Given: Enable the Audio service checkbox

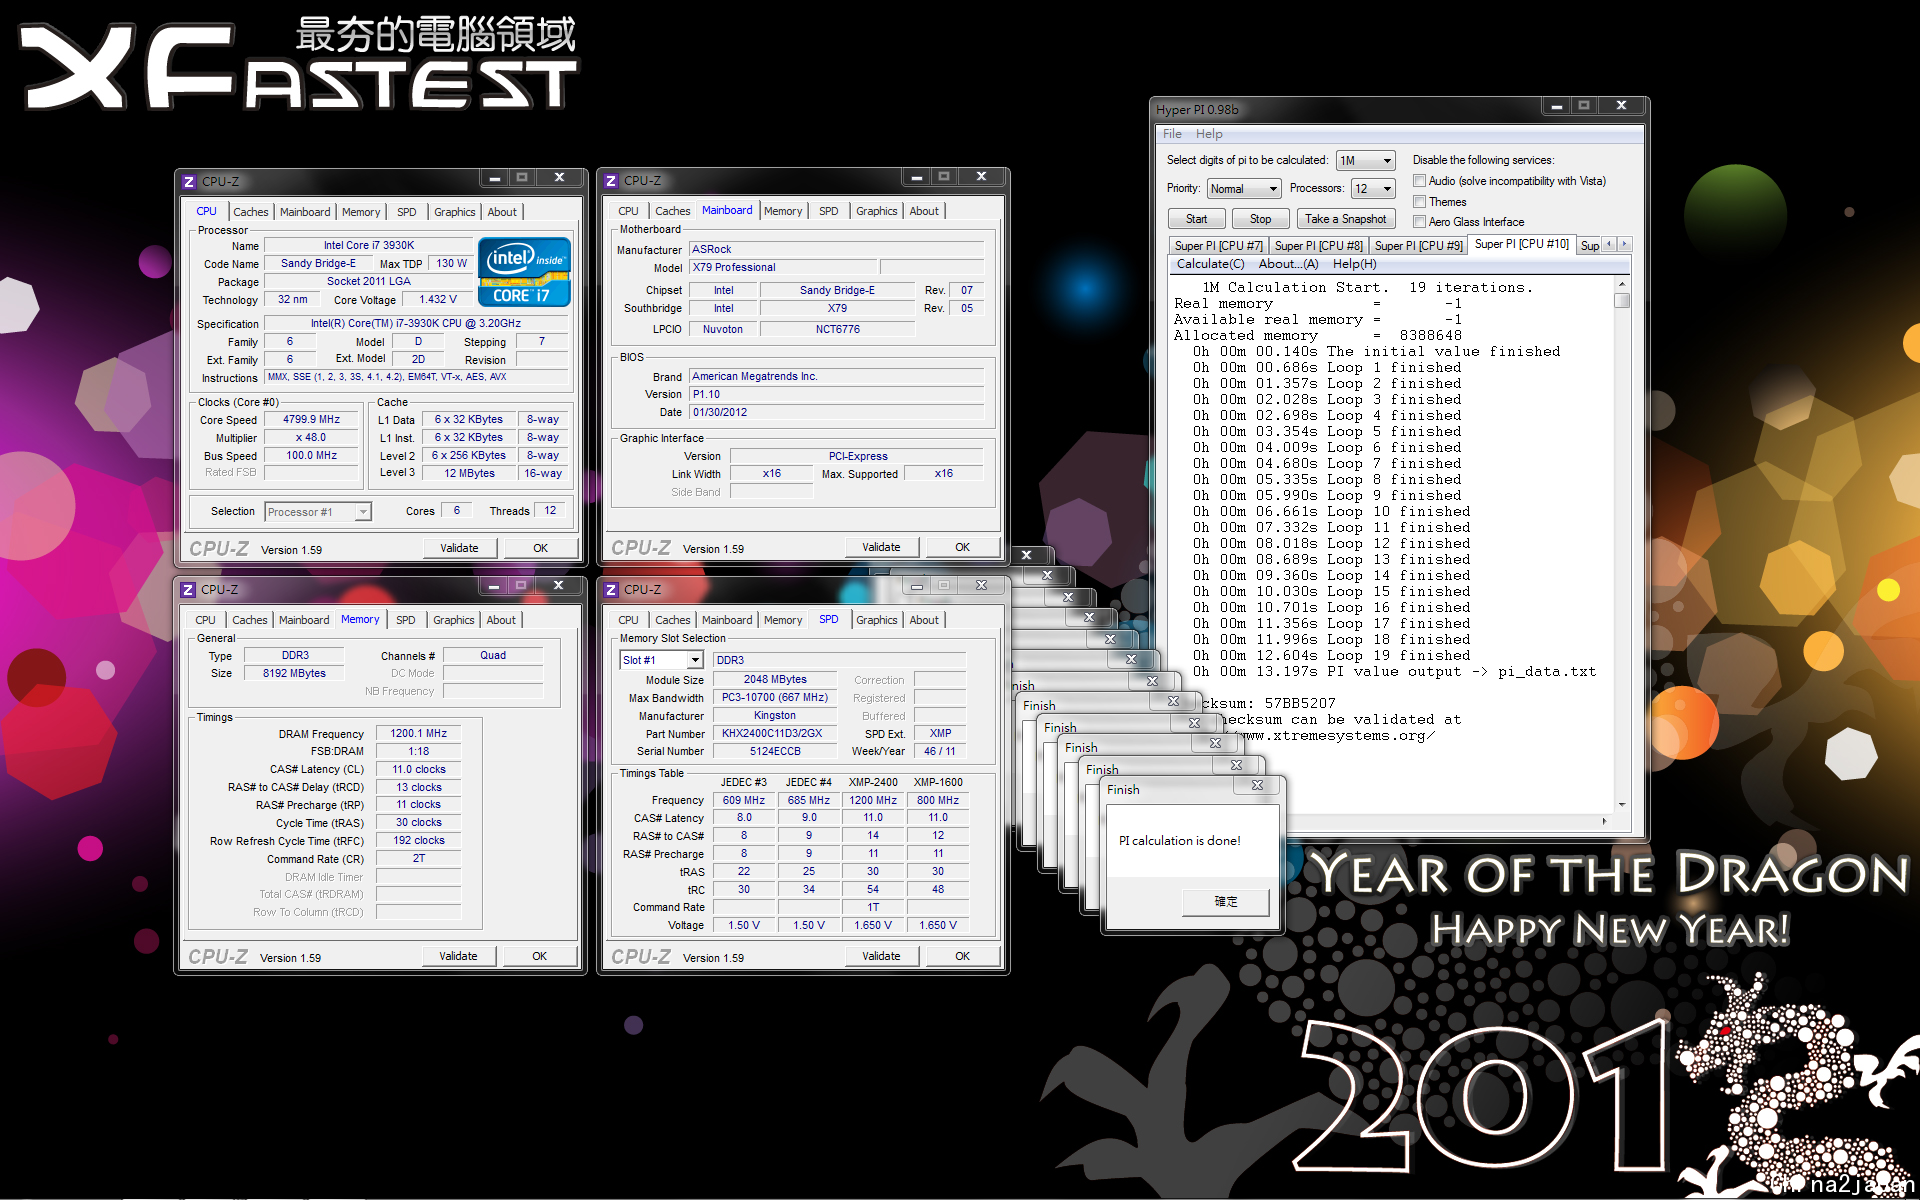Looking at the screenshot, I should pos(1419,181).
